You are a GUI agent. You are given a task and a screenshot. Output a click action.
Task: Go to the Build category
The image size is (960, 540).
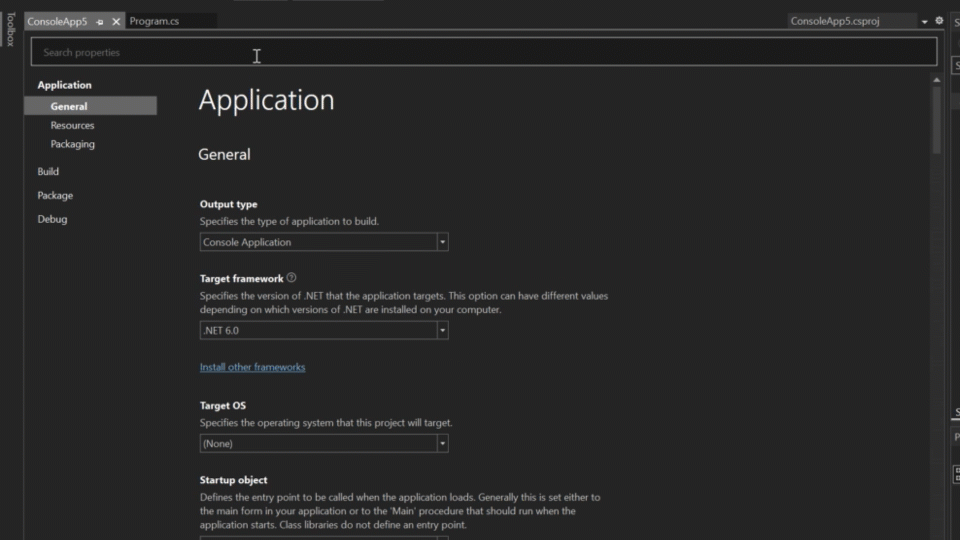coord(48,171)
